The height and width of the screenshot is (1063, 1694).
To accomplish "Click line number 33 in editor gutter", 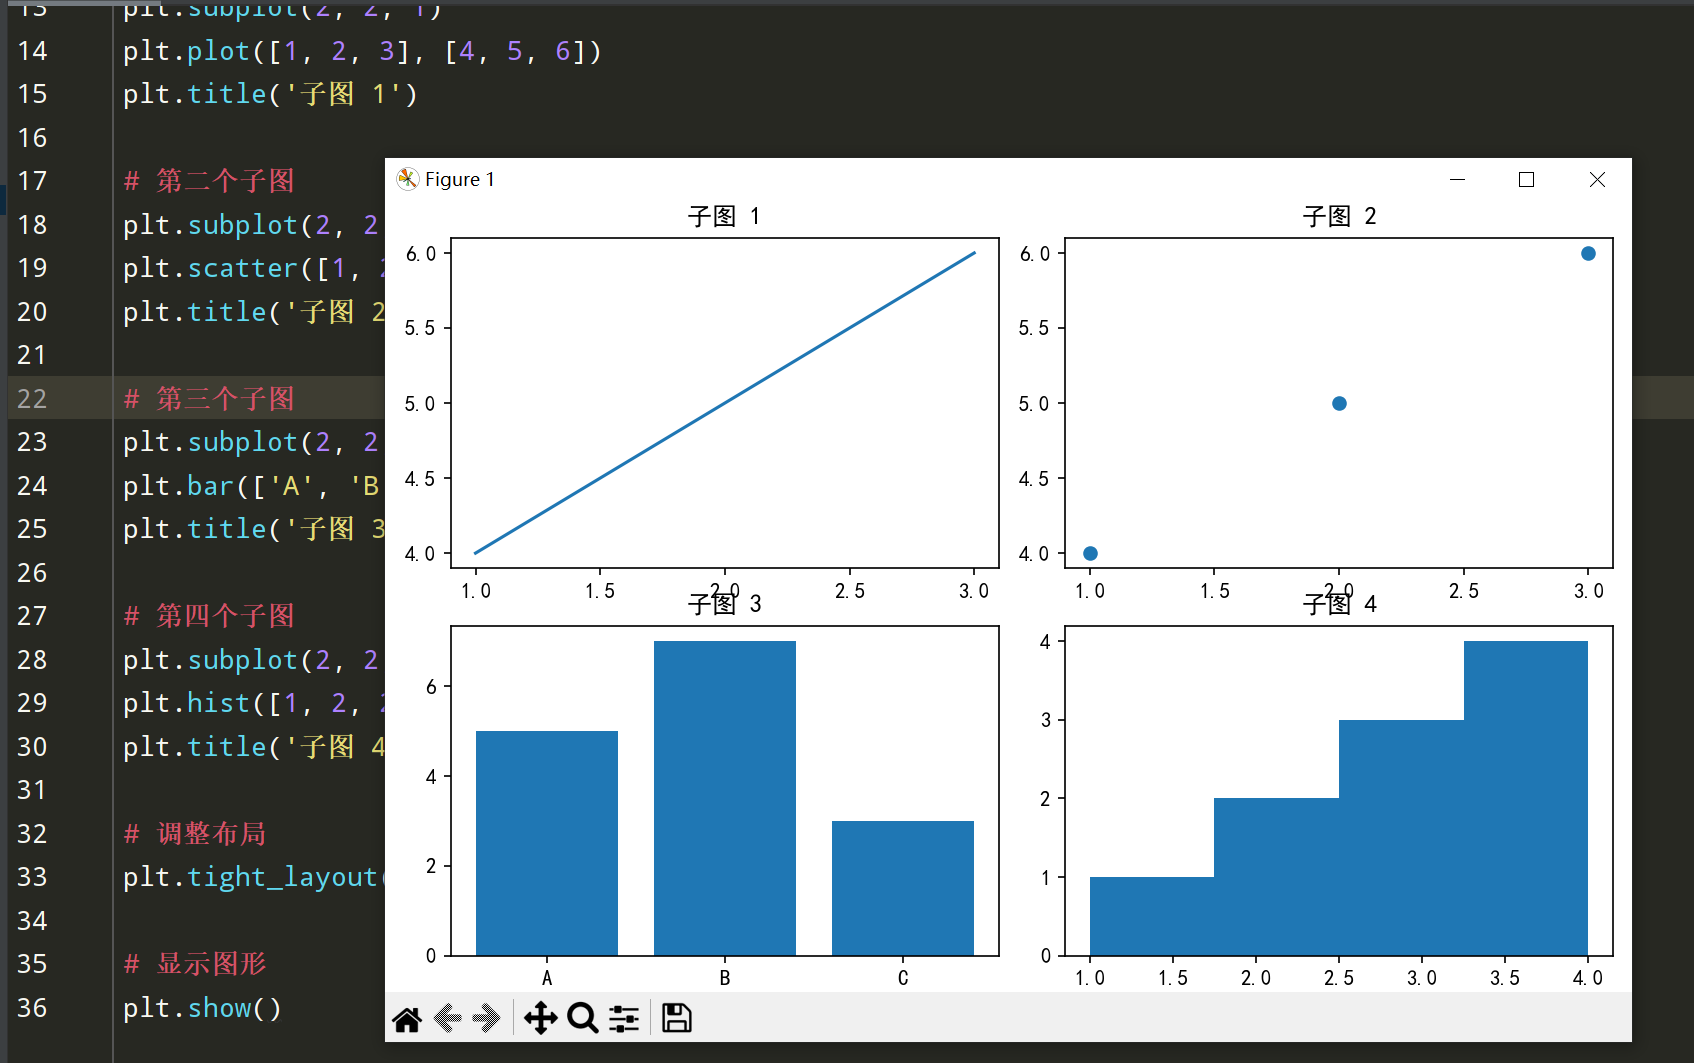I will 32,877.
